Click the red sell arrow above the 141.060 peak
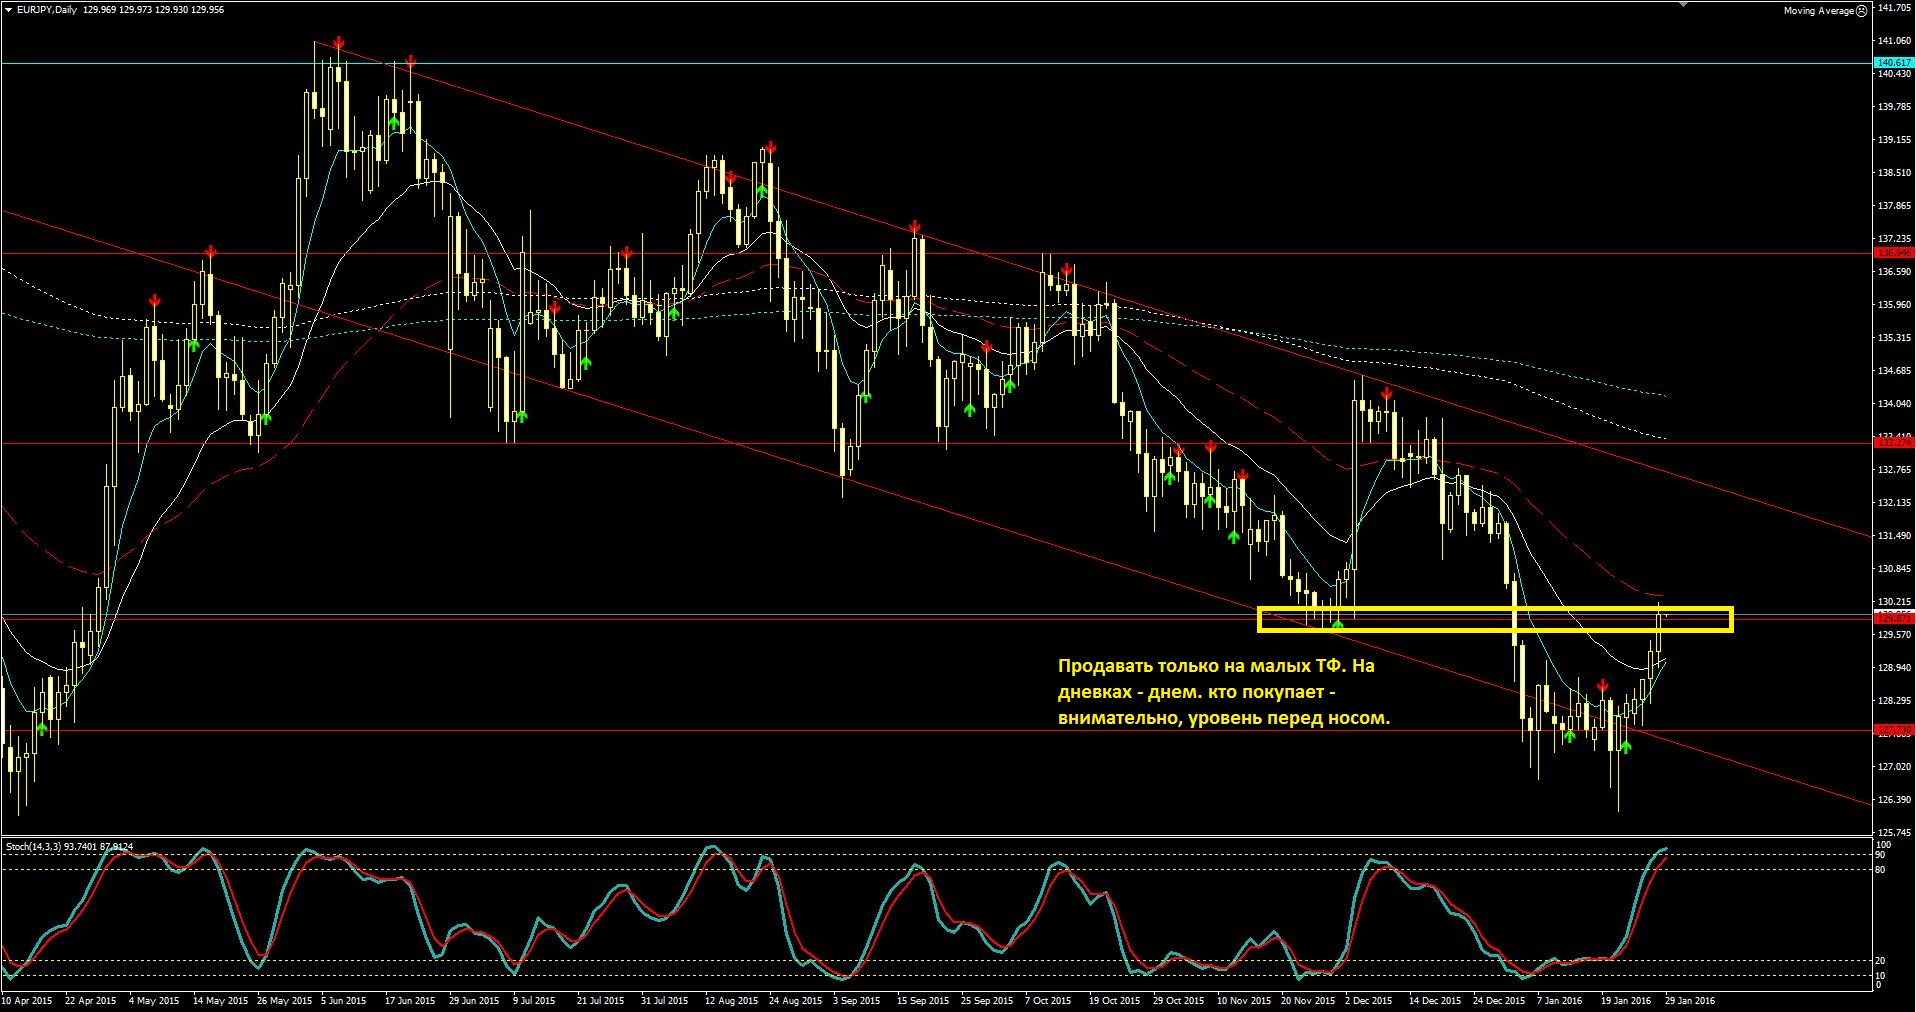The height and width of the screenshot is (1012, 1916). (x=339, y=43)
